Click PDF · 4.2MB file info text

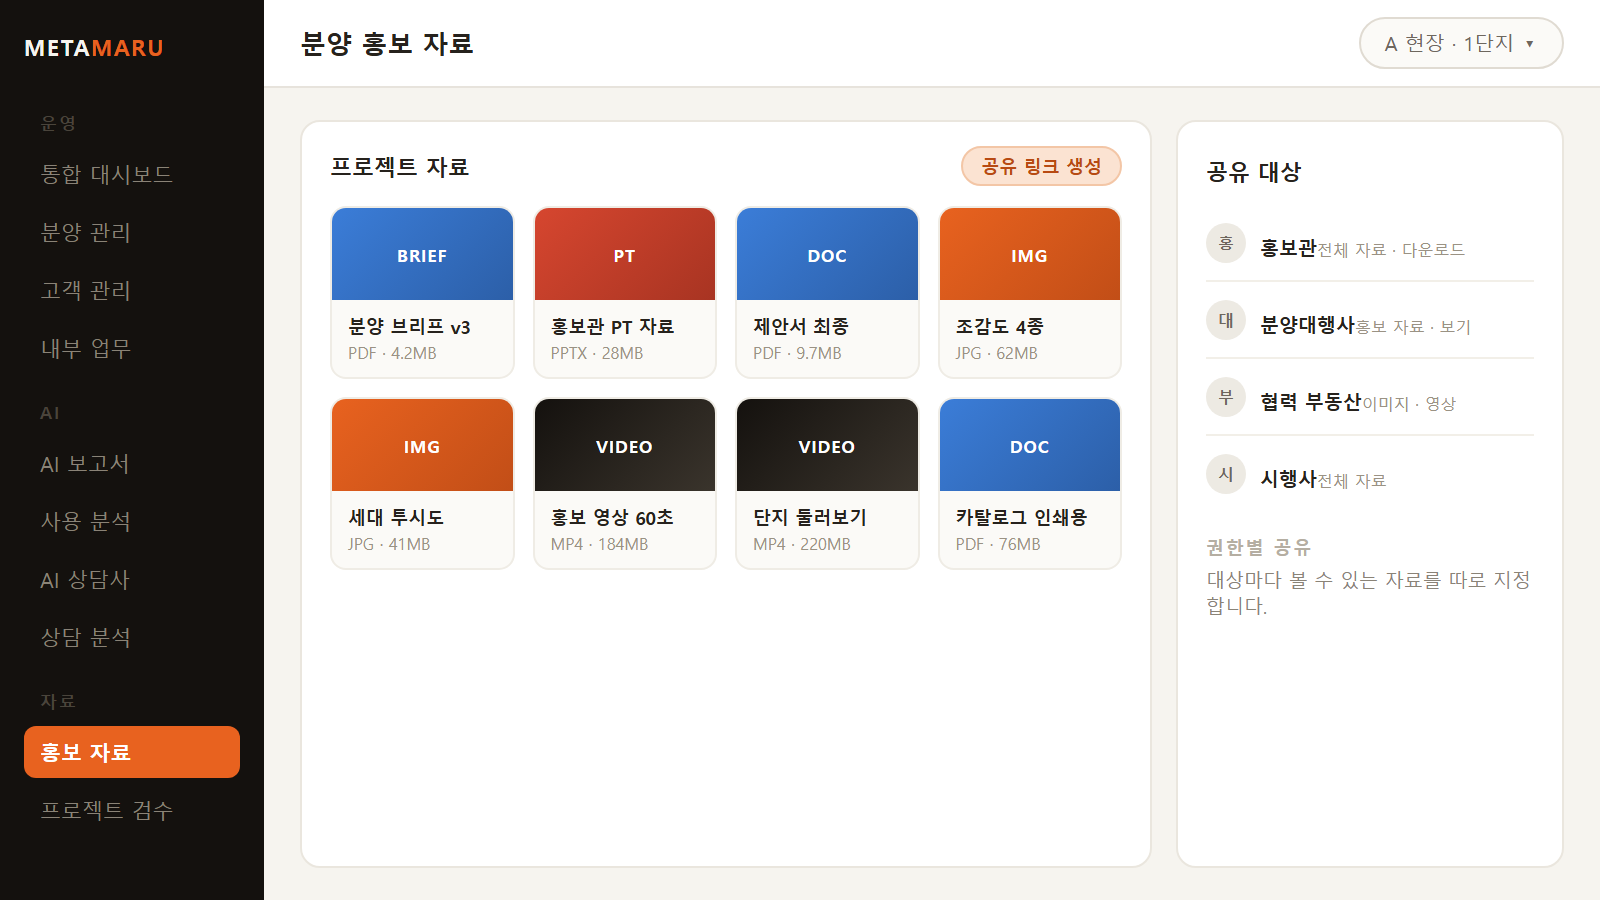tap(392, 353)
